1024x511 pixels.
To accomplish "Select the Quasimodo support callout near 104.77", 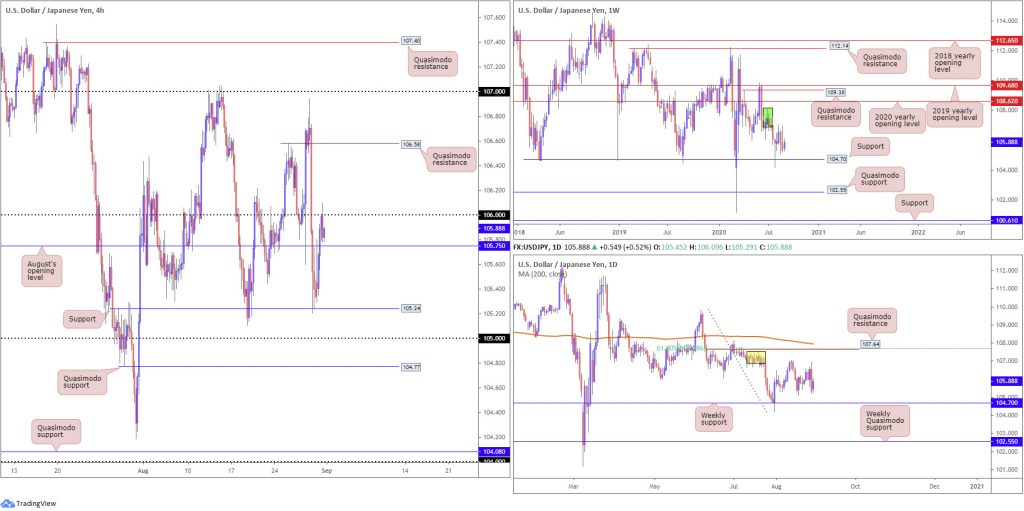I will 82,382.
